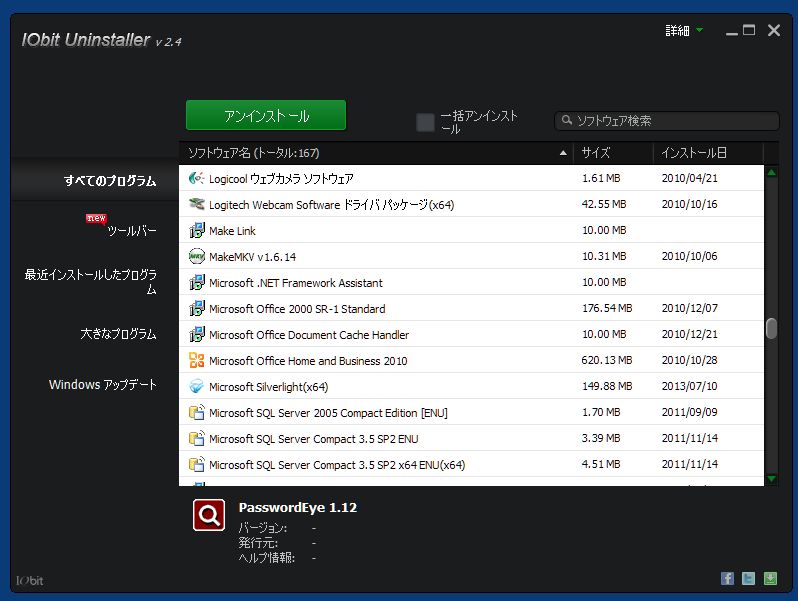This screenshot has height=601, width=798.
Task: Click the Logicool webcam software icon
Action: pyautogui.click(x=196, y=178)
